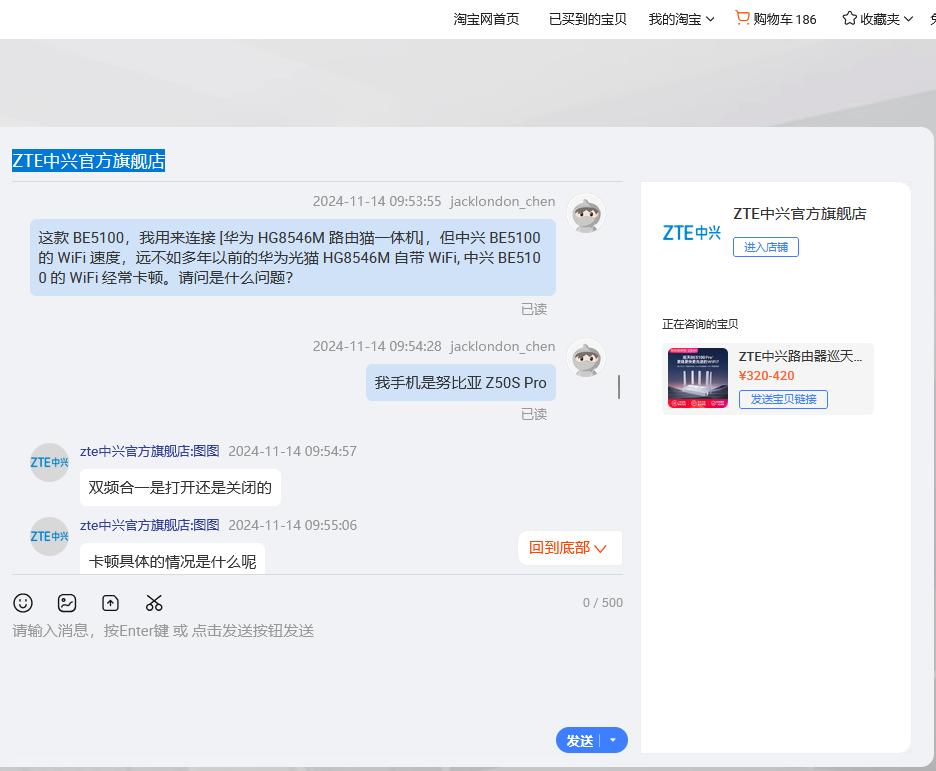Click the shopping cart icon
This screenshot has width=936, height=771.
pyautogui.click(x=742, y=18)
